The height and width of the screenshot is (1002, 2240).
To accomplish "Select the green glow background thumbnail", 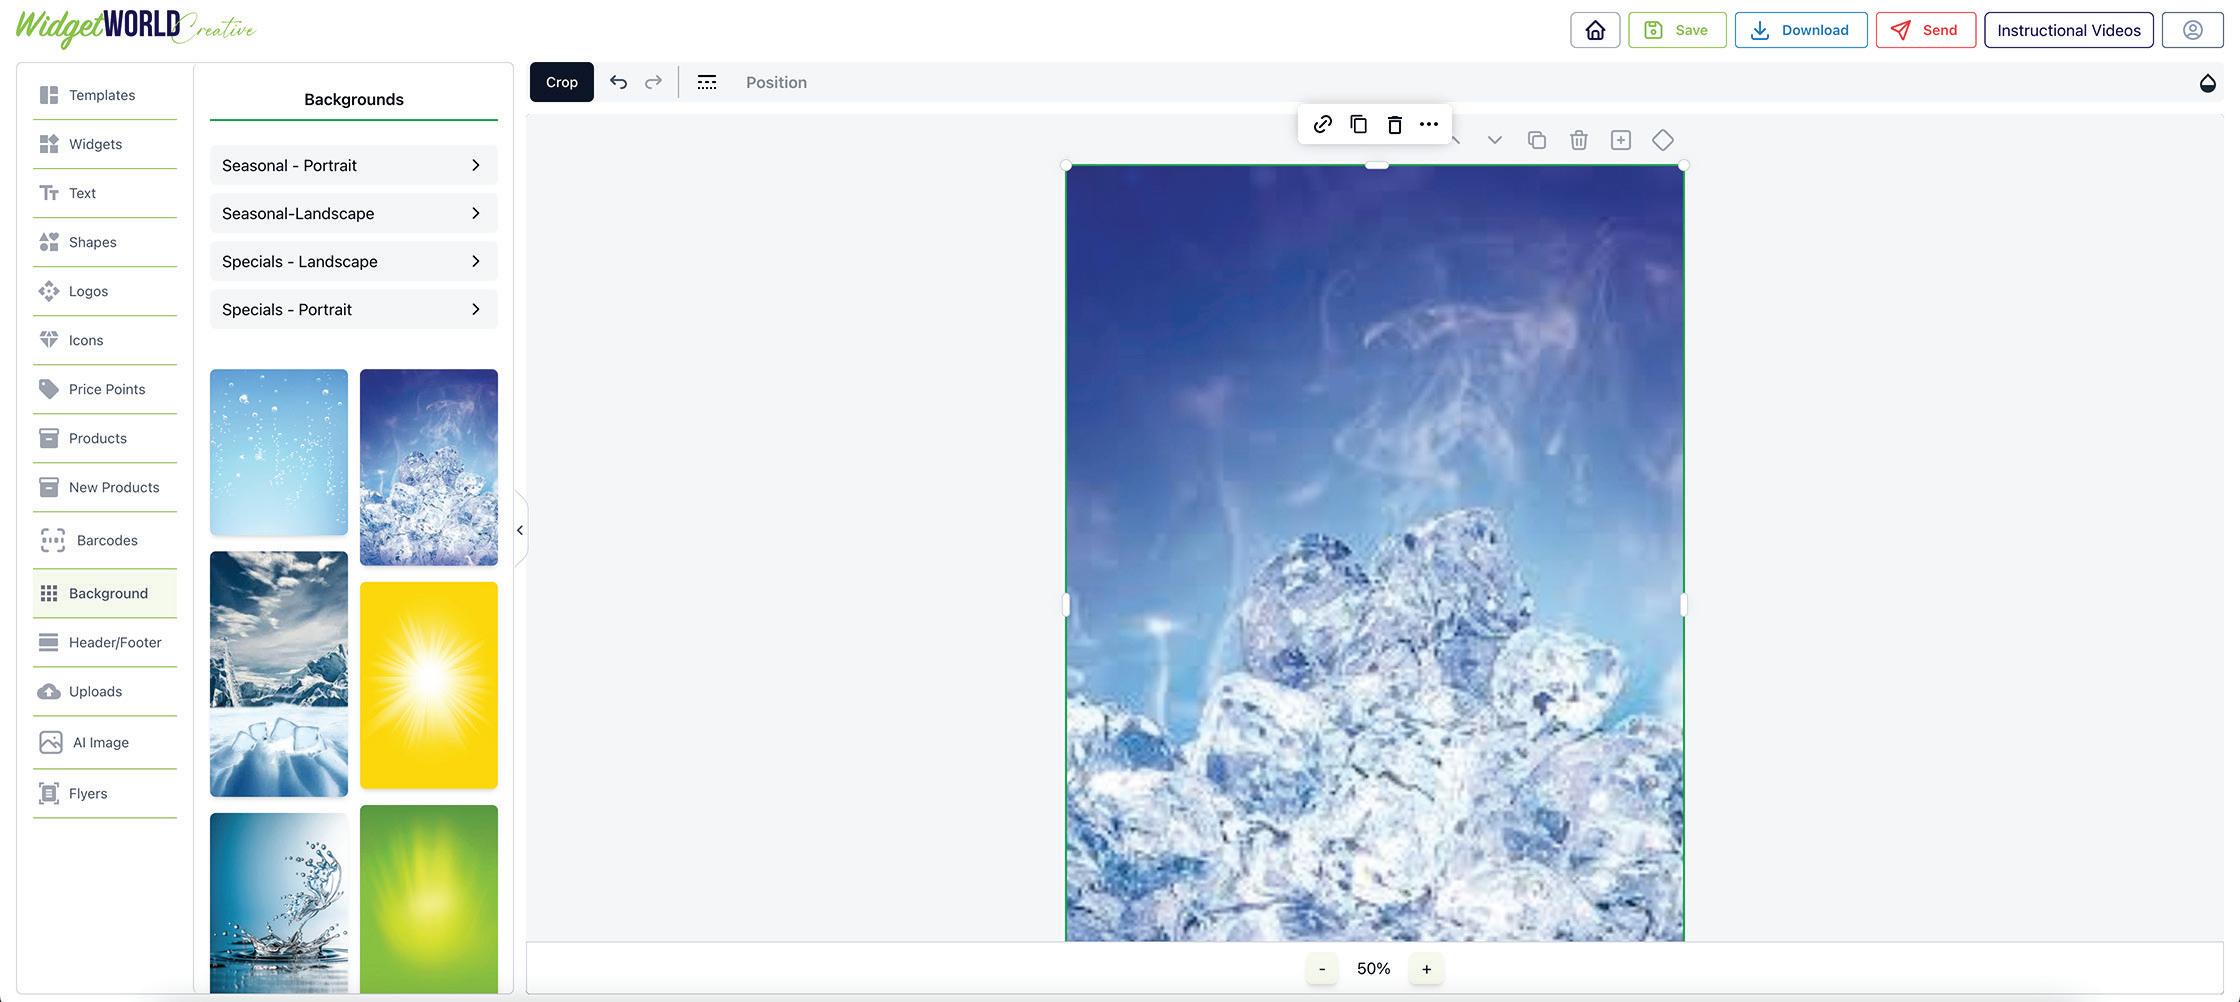I will (429, 899).
